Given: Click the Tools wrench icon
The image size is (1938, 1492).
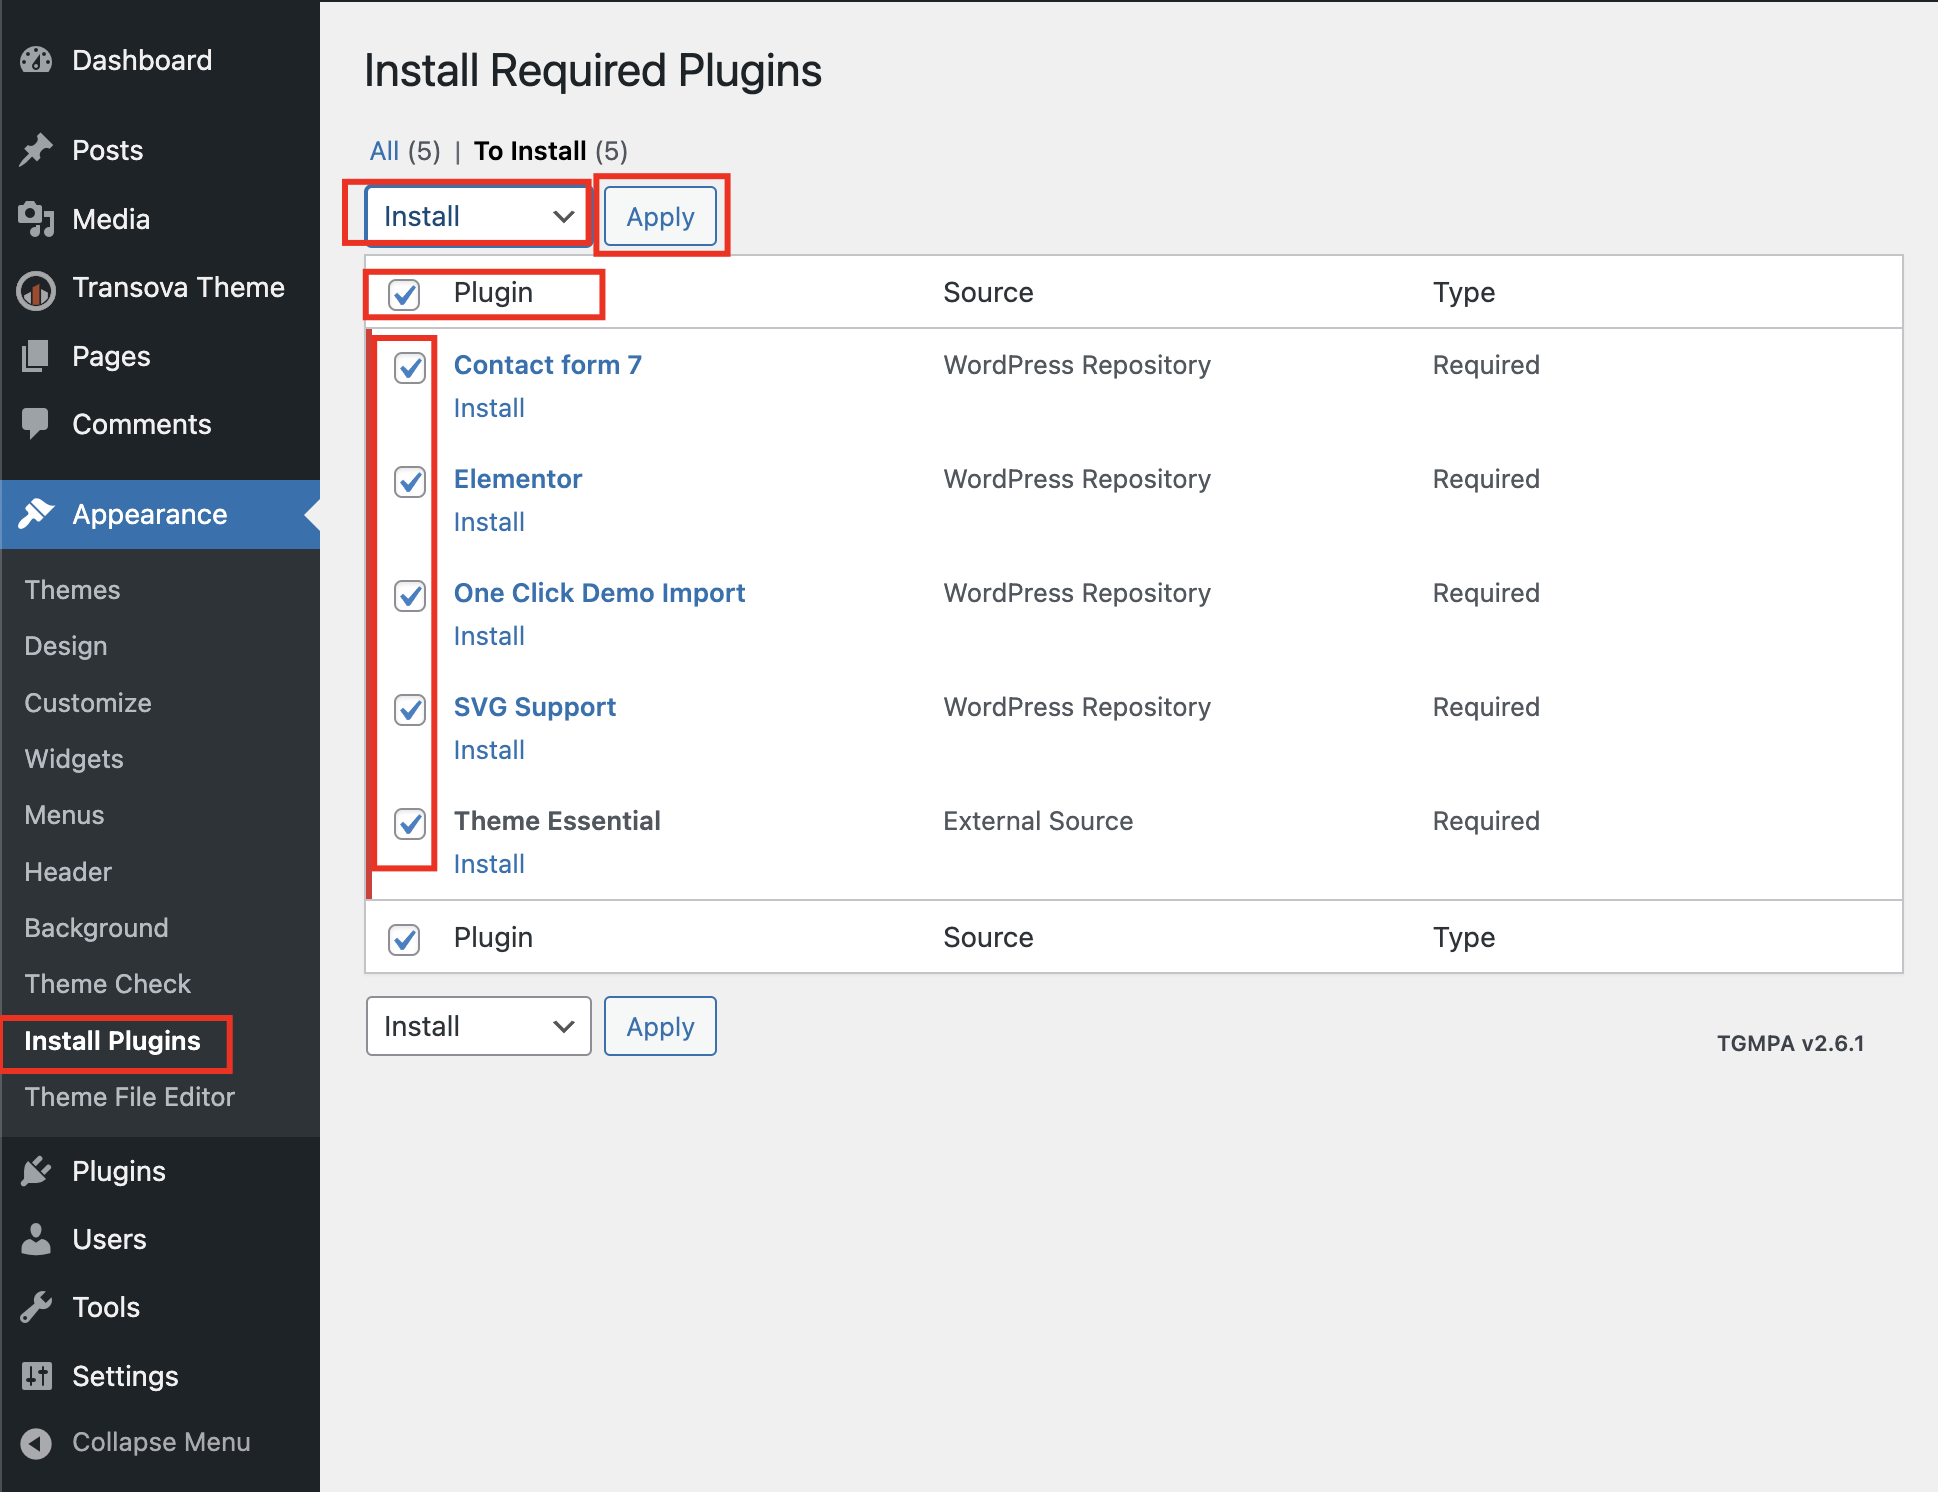Looking at the screenshot, I should 36,1307.
